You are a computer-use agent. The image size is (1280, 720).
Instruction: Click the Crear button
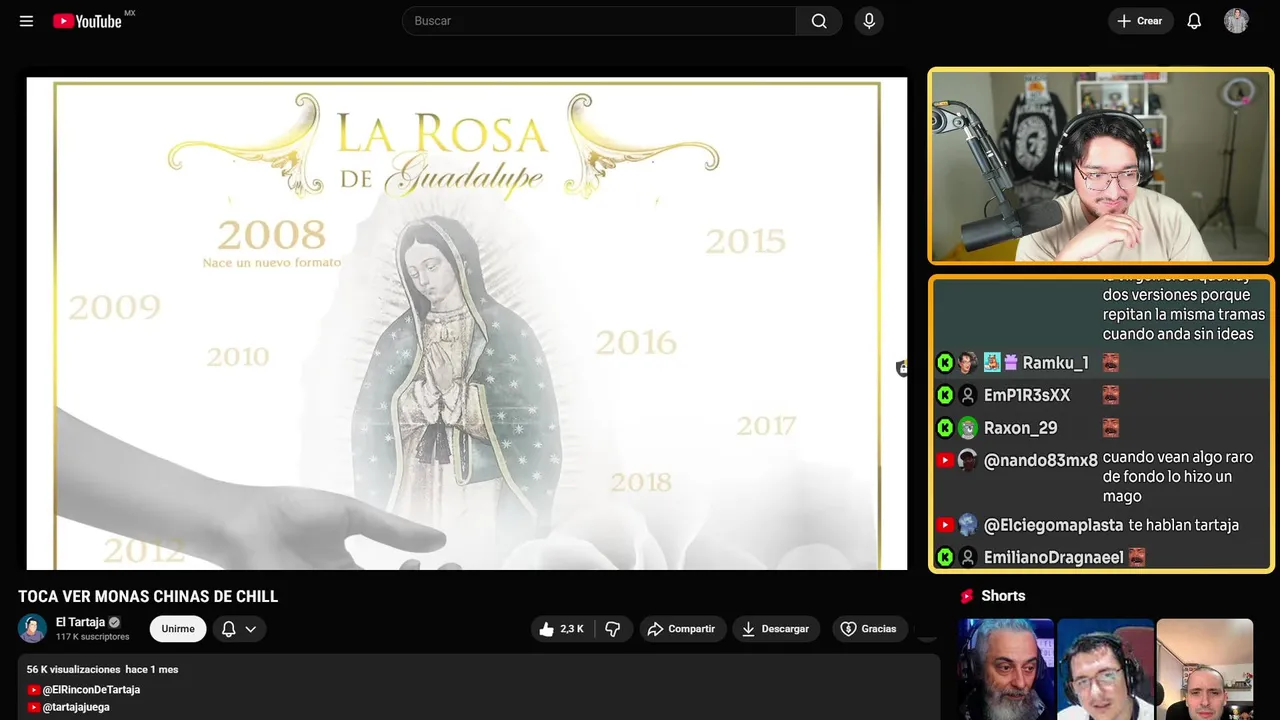1140,21
